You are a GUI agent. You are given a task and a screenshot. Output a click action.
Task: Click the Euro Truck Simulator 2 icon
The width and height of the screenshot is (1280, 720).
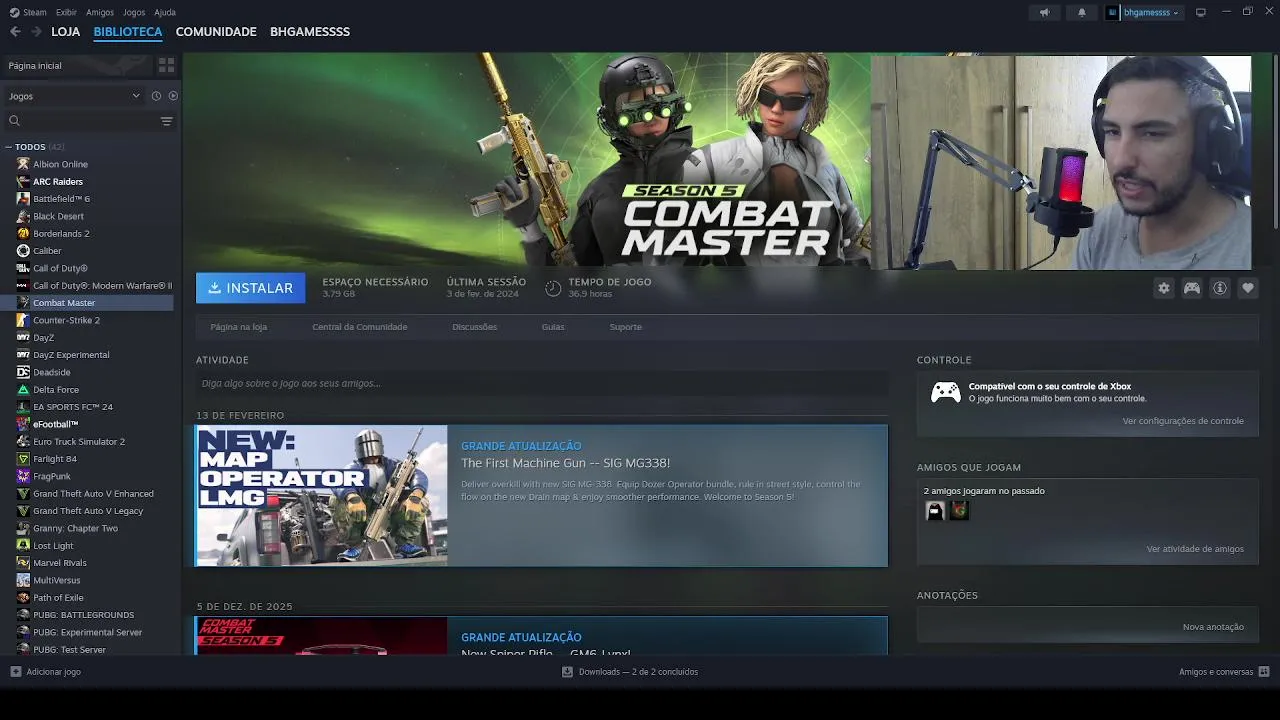24,441
